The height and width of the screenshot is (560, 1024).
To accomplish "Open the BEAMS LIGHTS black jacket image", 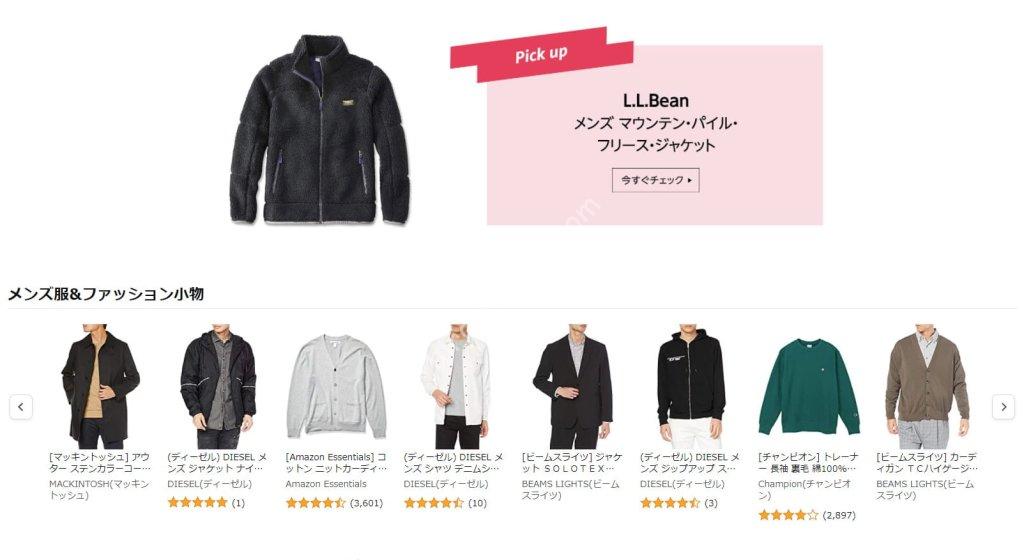I will click(573, 385).
